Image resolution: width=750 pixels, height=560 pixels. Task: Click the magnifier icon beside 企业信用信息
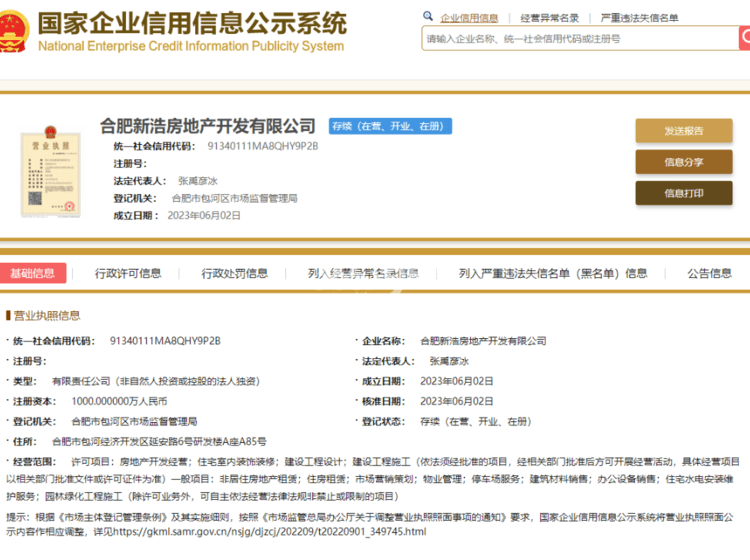click(x=428, y=17)
